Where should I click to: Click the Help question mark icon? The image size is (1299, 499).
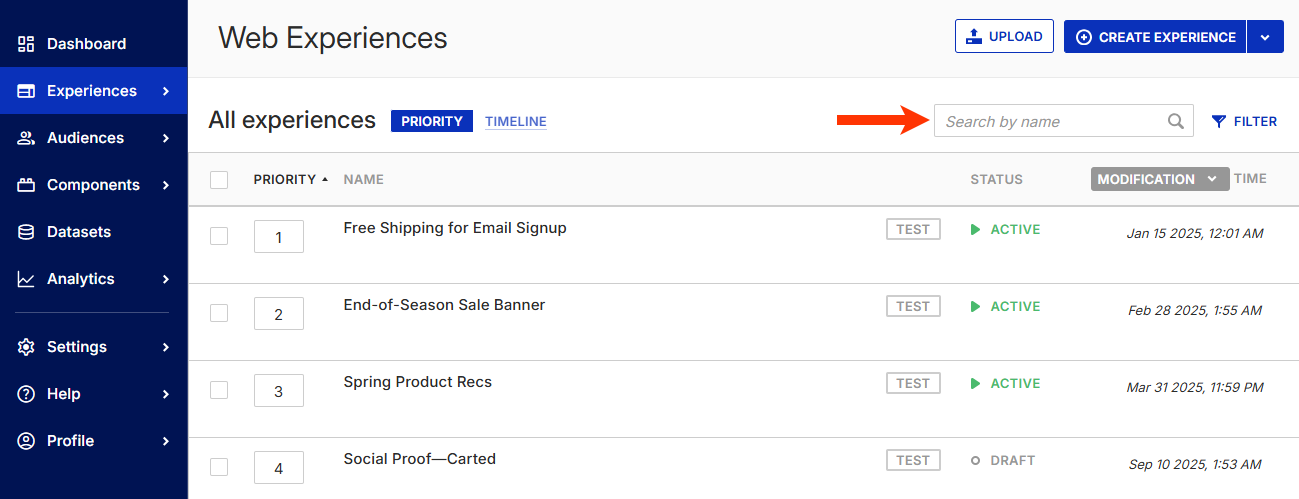click(27, 394)
